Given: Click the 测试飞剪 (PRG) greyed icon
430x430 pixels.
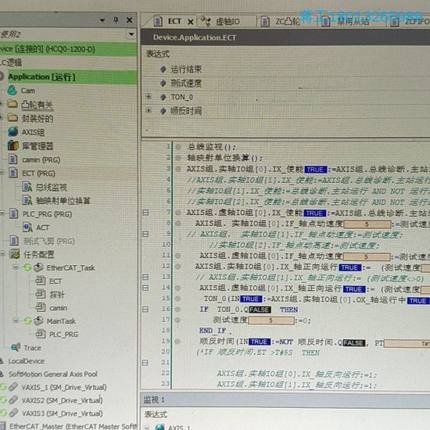Looking at the screenshot, I should click(14, 241).
